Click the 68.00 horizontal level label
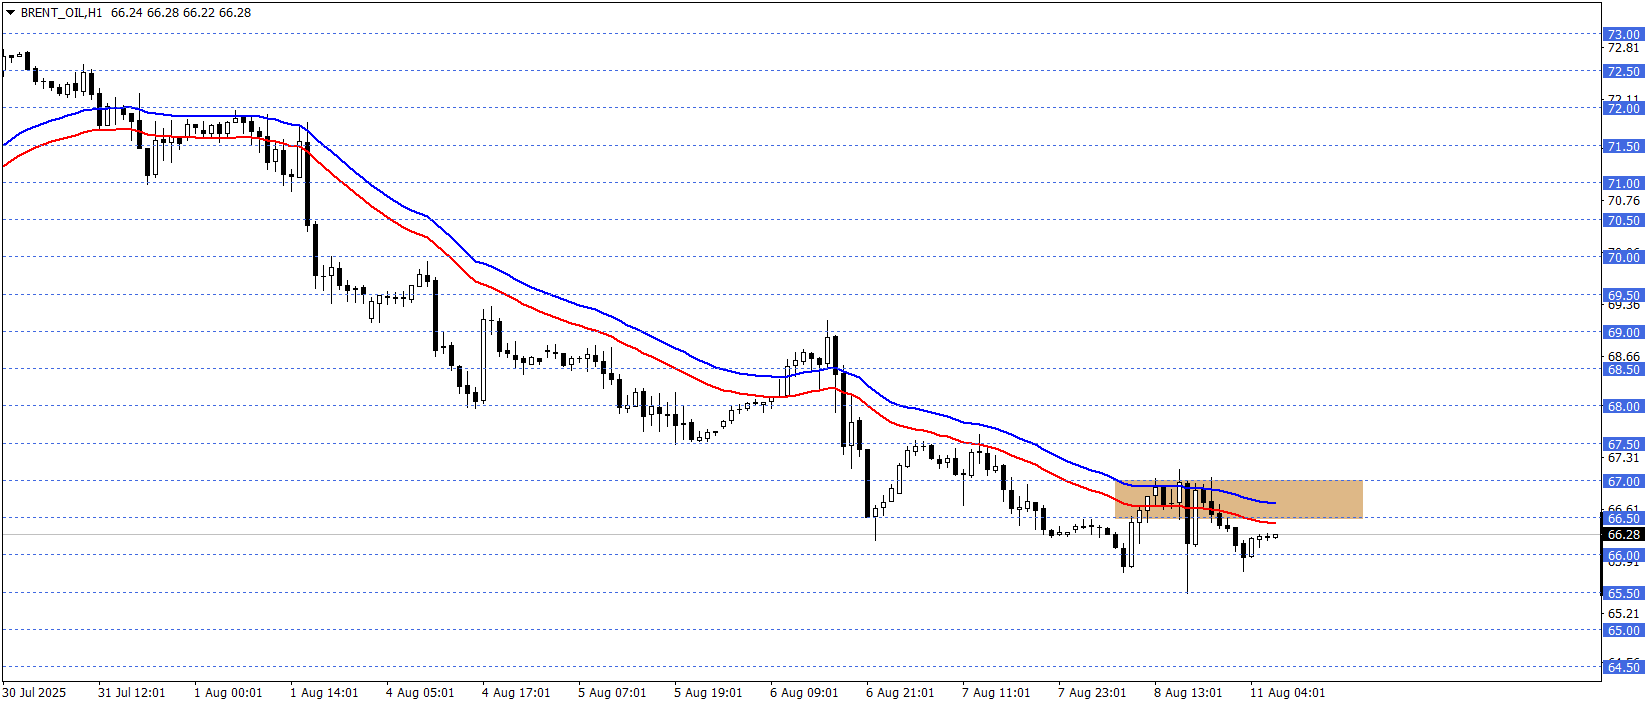This screenshot has height=705, width=1651. point(1624,406)
